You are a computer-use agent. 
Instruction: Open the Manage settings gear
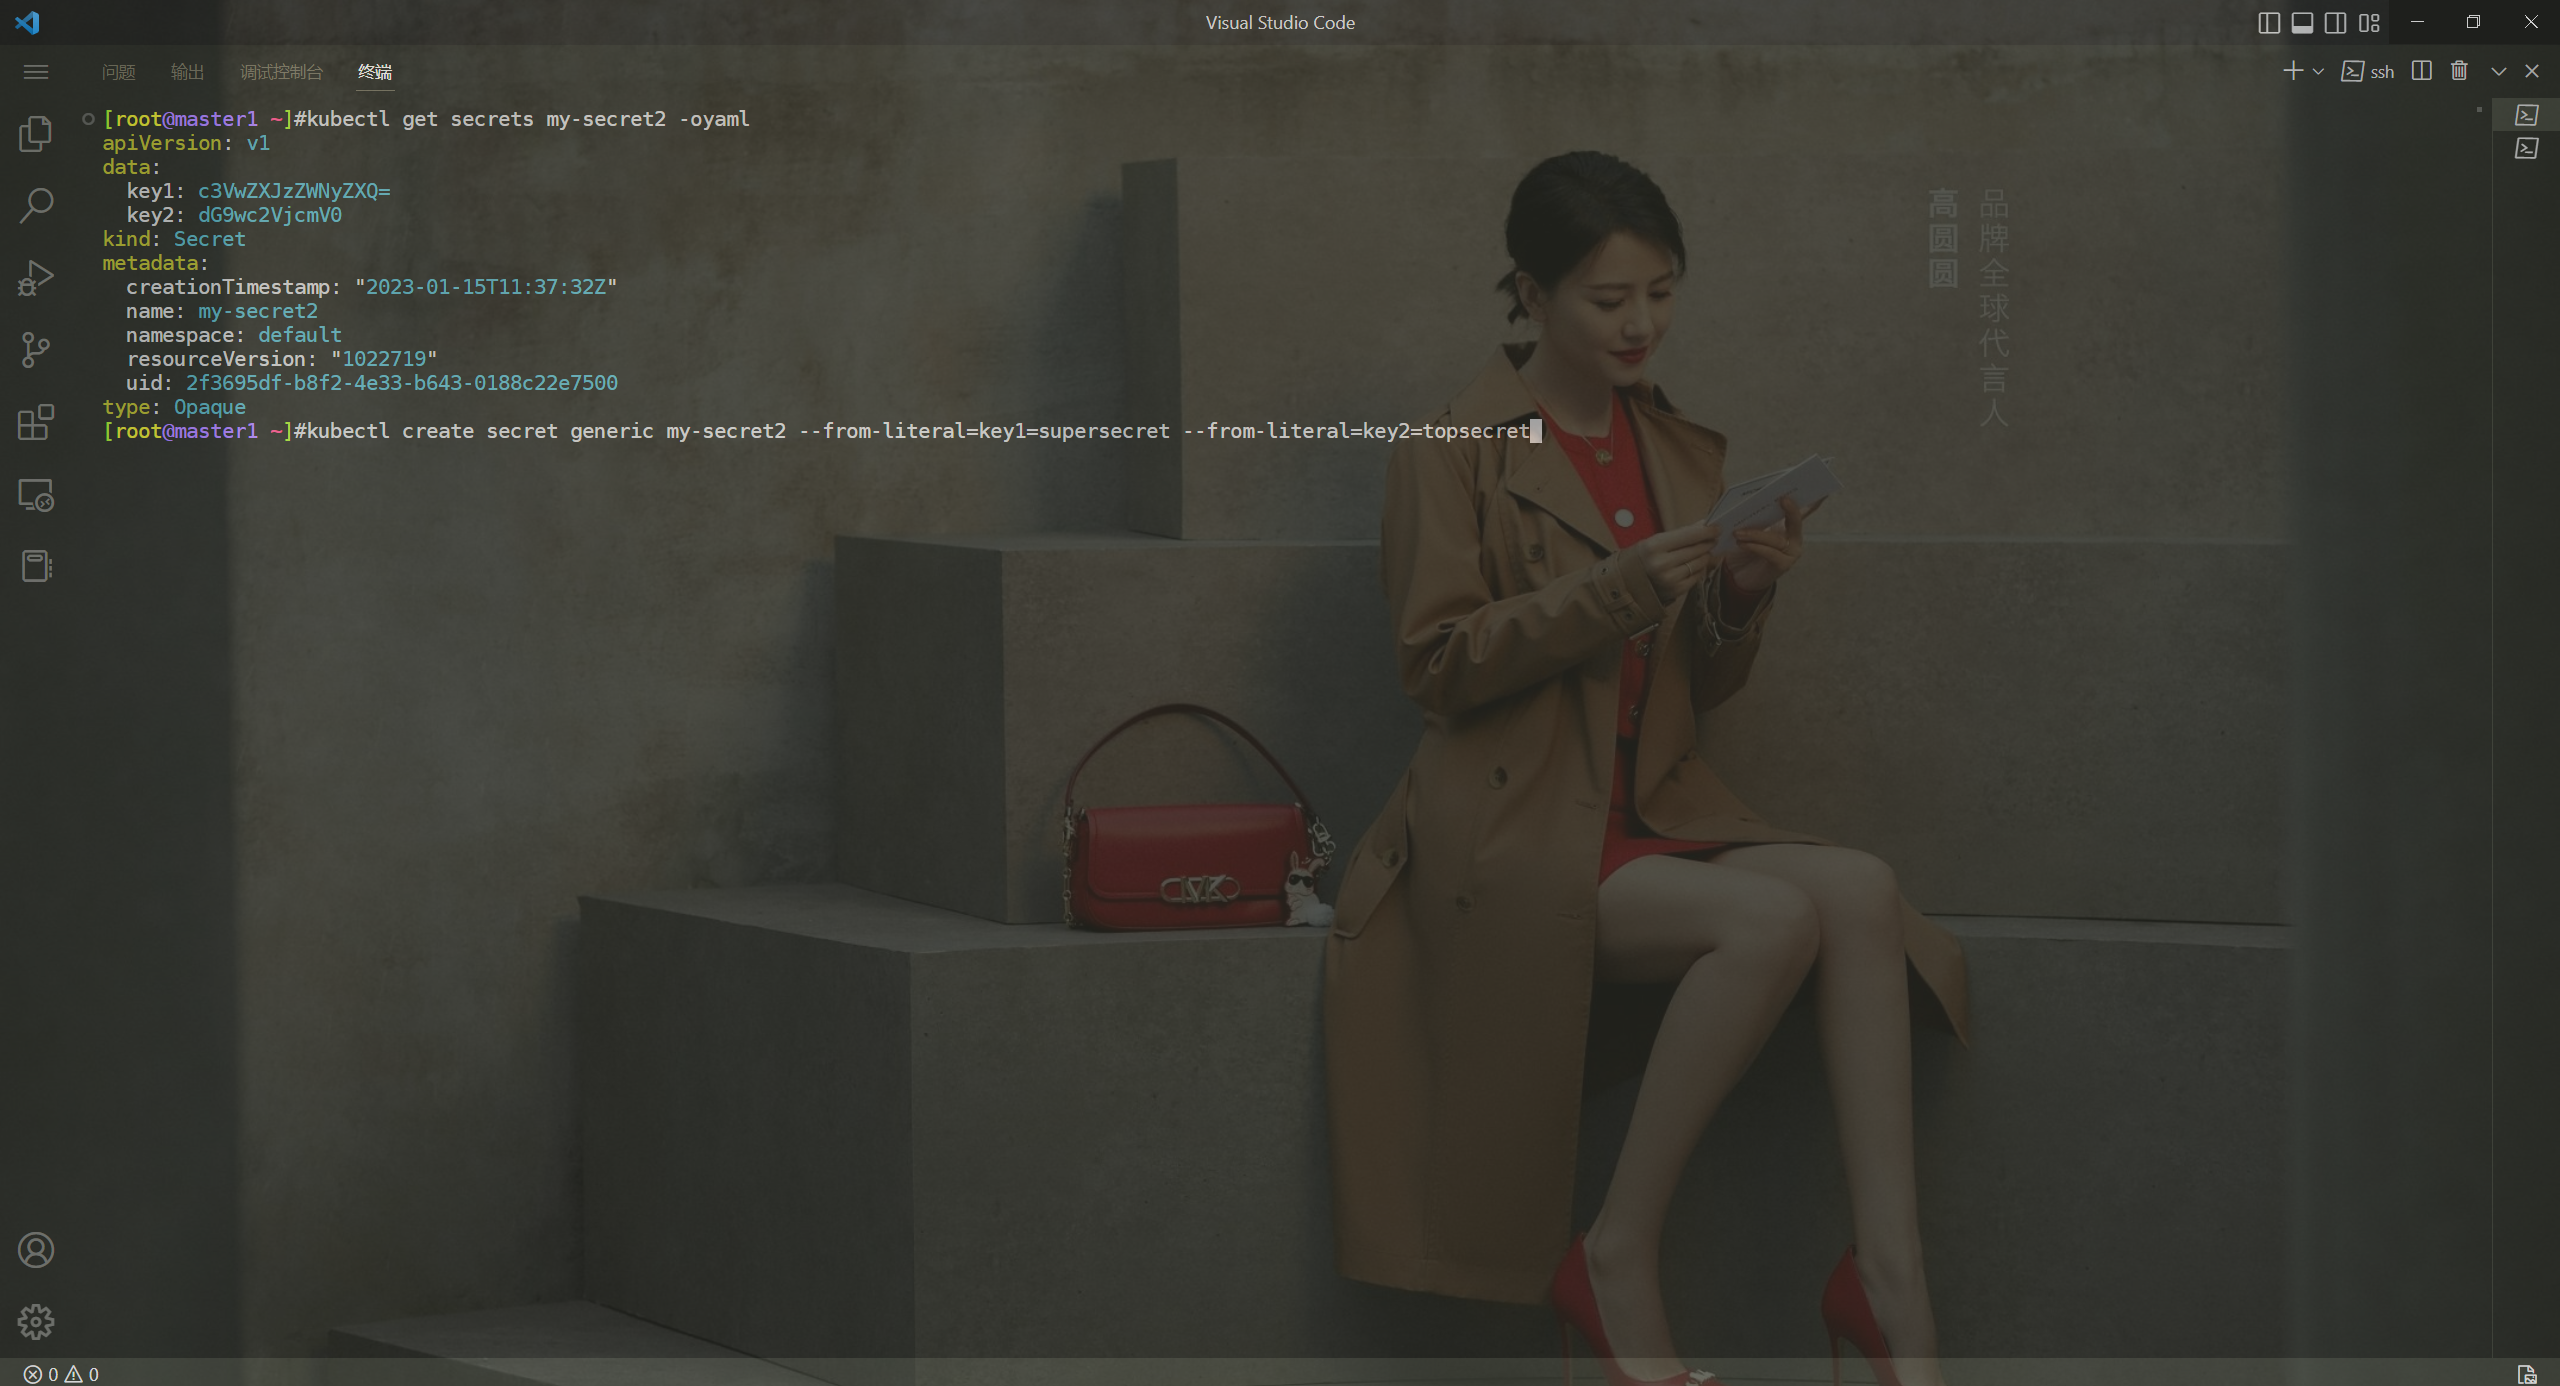coord(36,1322)
